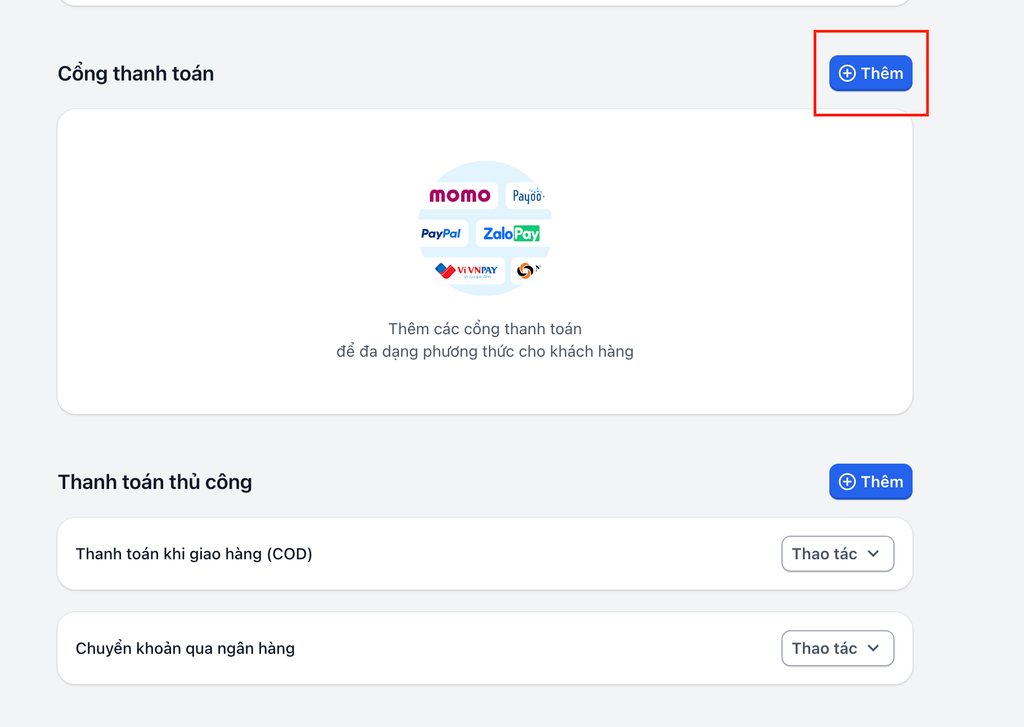This screenshot has height=727, width=1024.
Task: Click the Thanh toán thủ công section heading
Action: [155, 482]
